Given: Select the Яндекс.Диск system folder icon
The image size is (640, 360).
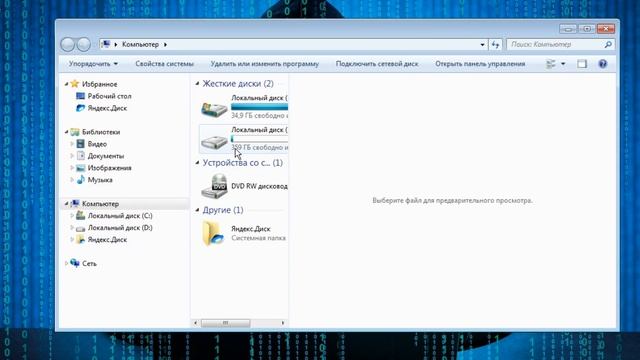Looking at the screenshot, I should pos(213,233).
